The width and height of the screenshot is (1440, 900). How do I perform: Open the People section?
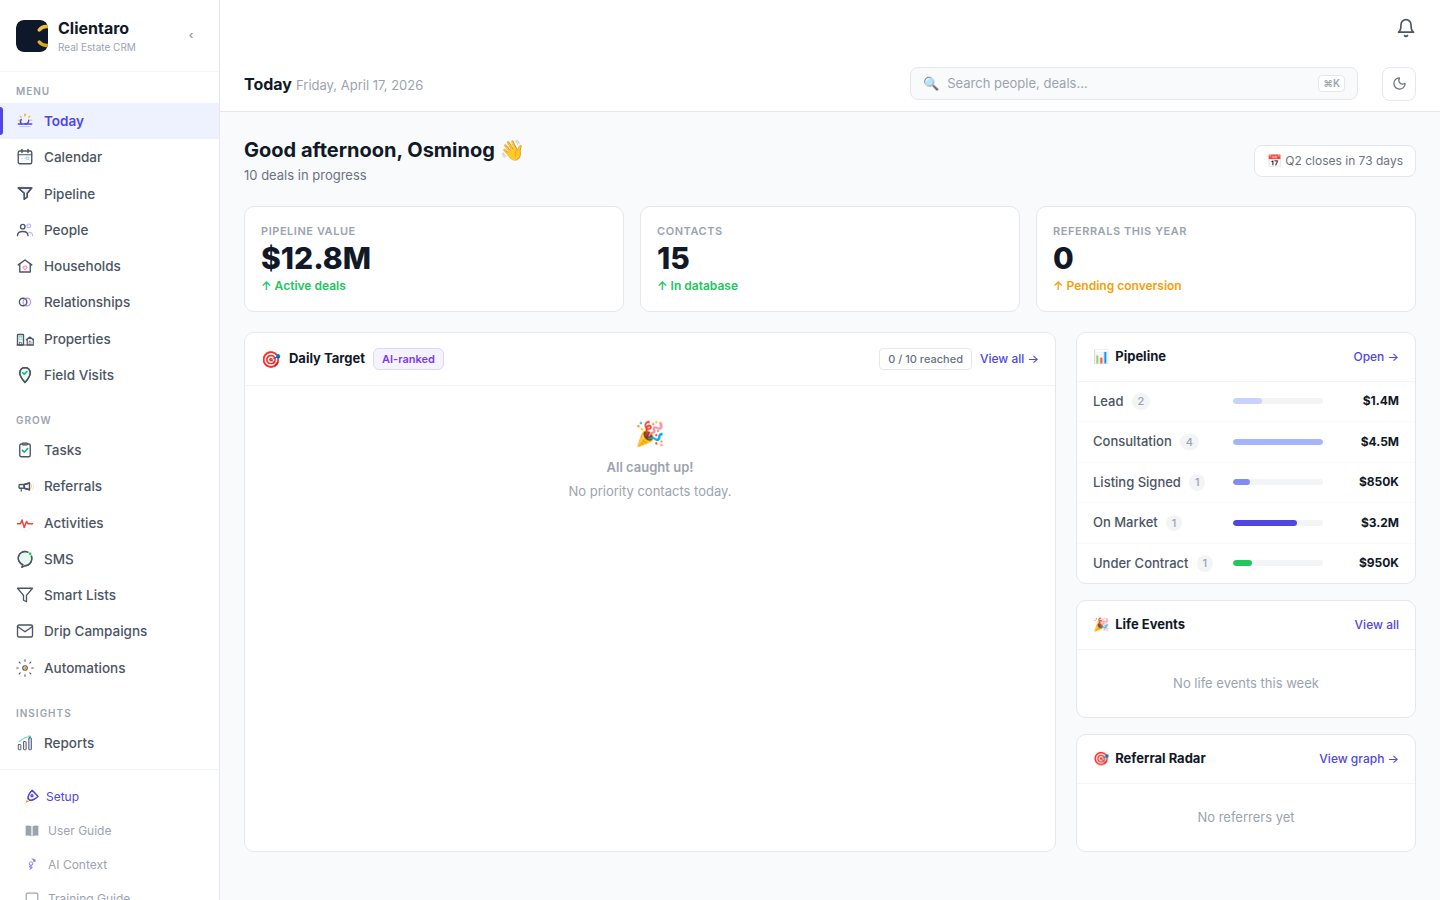click(25, 230)
